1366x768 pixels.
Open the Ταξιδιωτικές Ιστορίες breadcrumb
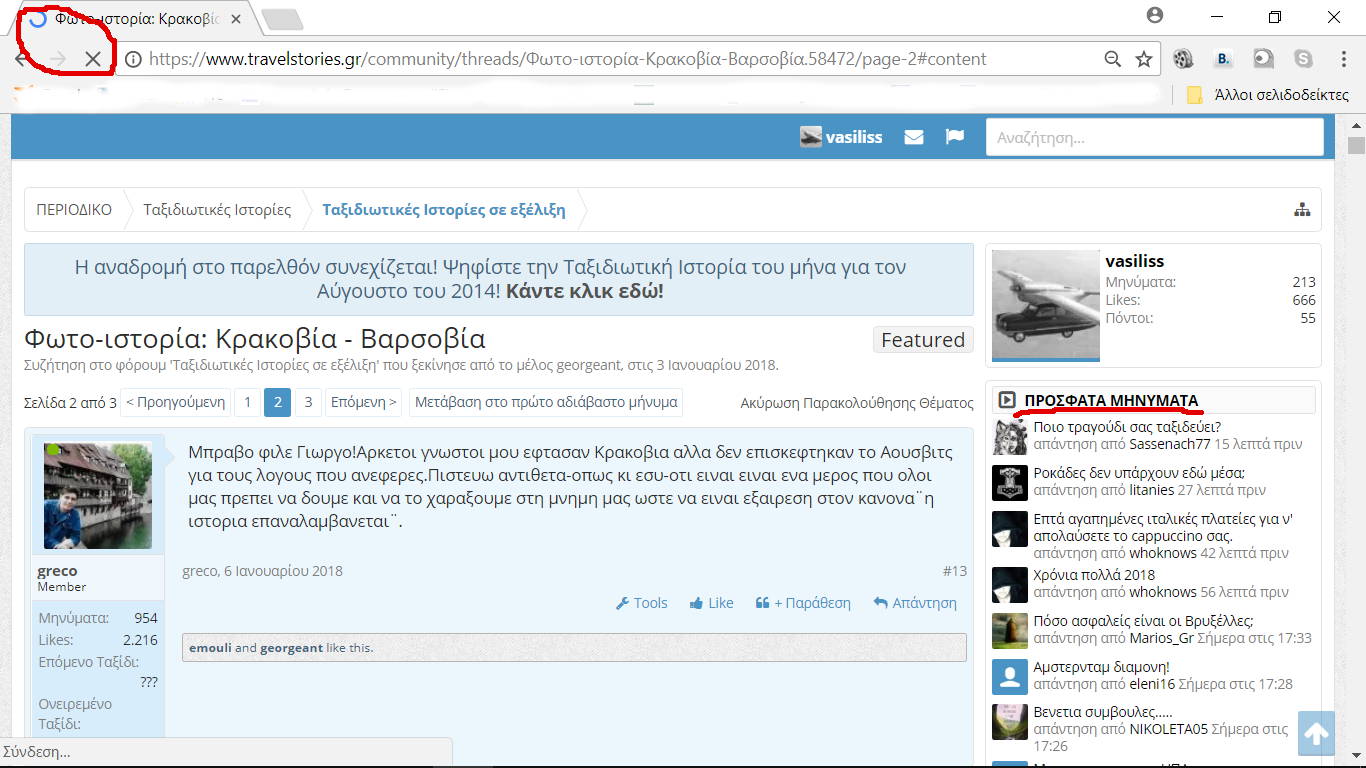[217, 210]
